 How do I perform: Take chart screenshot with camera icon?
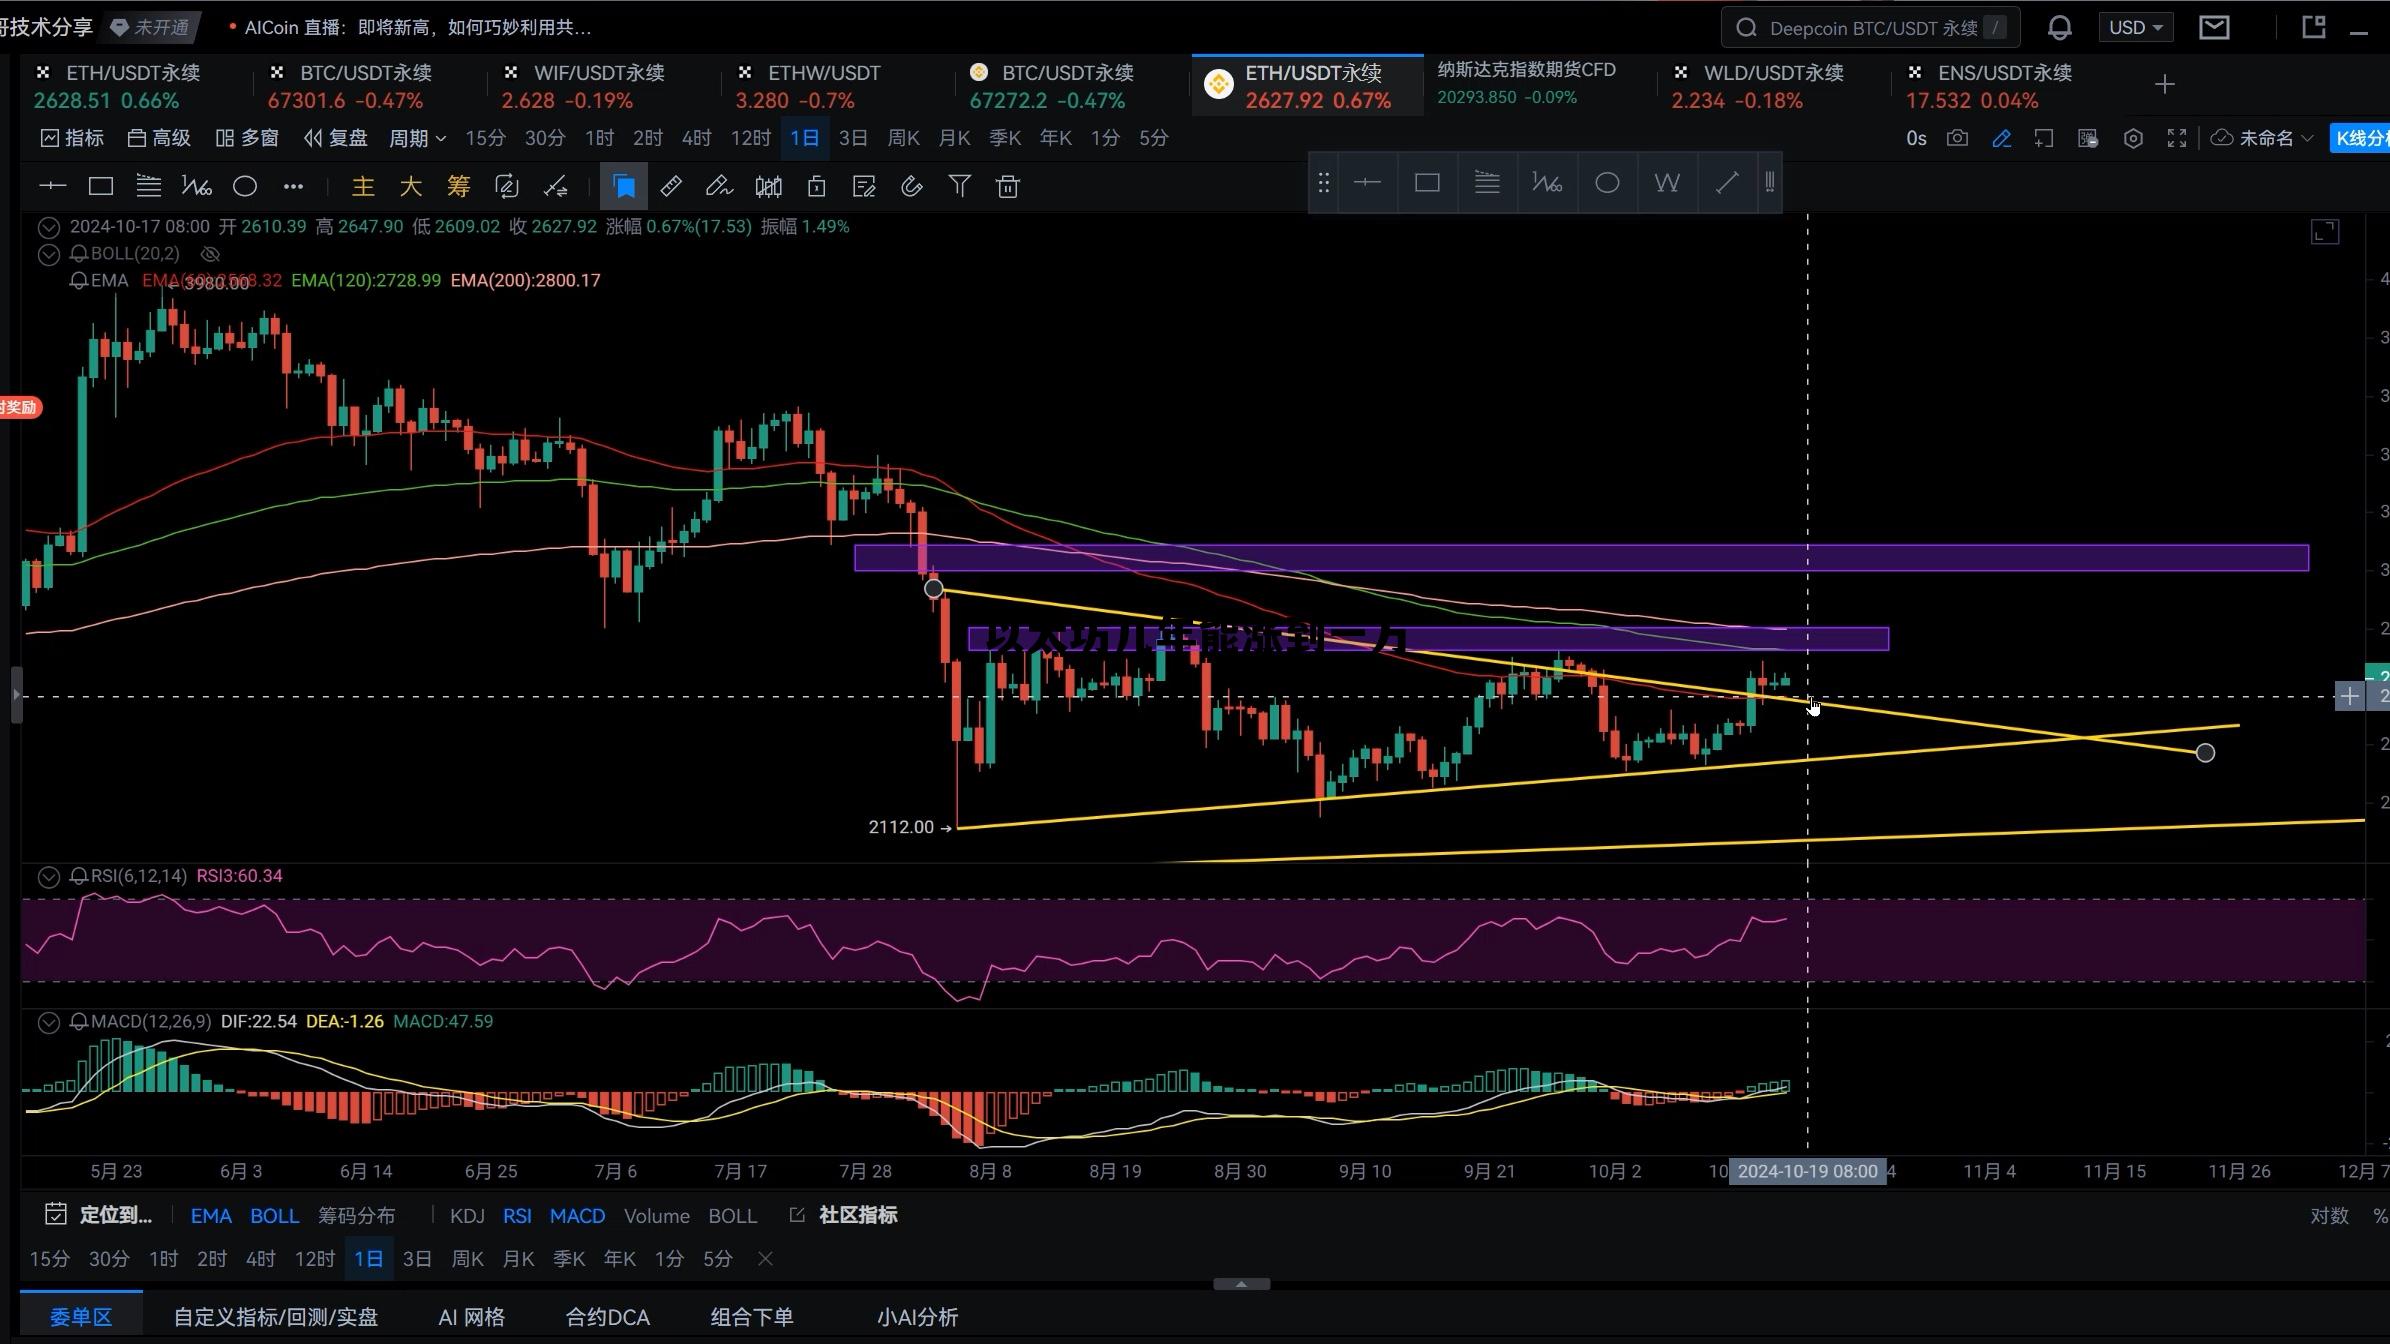click(x=1957, y=138)
